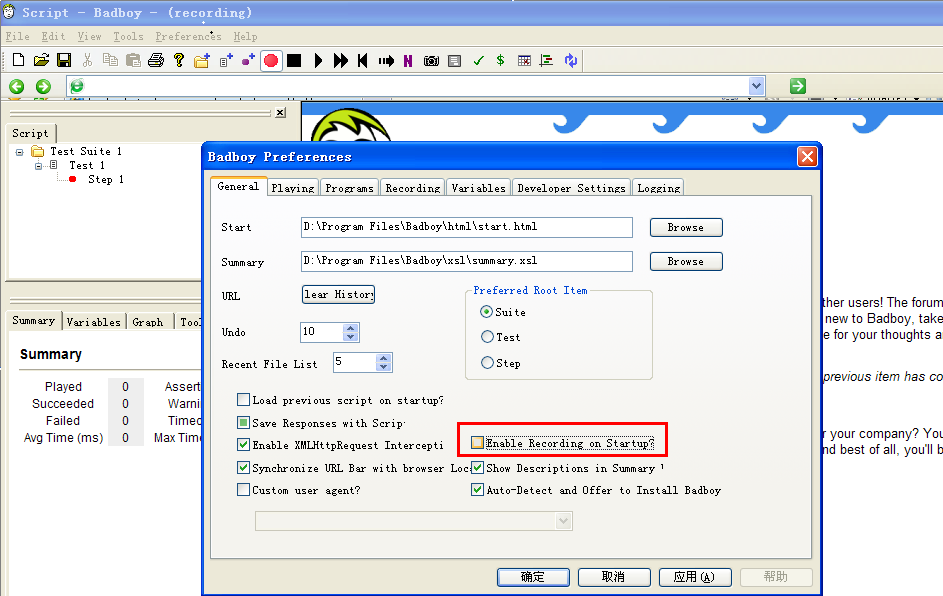Screen dimensions: 943x596
Task: Toggle Synchronize URL Bar checkbox
Action: point(244,467)
